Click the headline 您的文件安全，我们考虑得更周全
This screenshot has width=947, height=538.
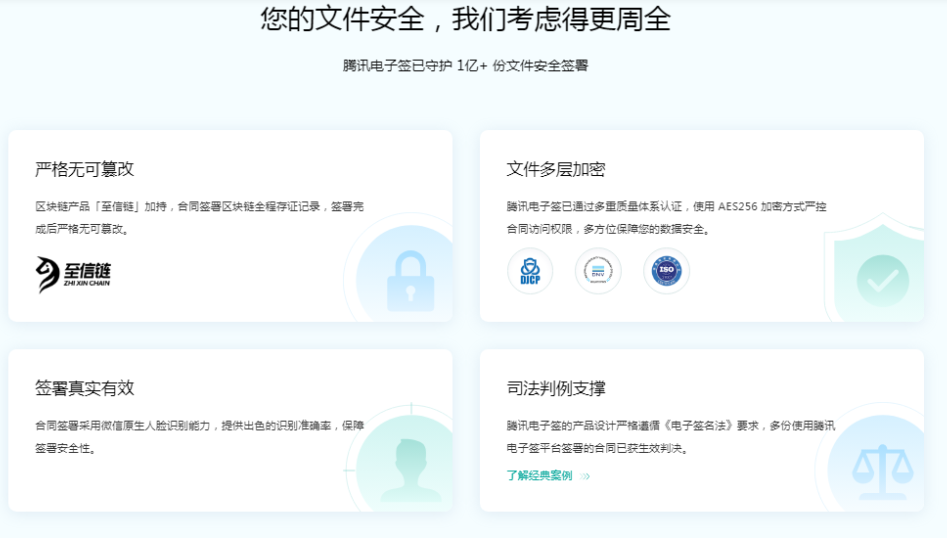tap(466, 19)
